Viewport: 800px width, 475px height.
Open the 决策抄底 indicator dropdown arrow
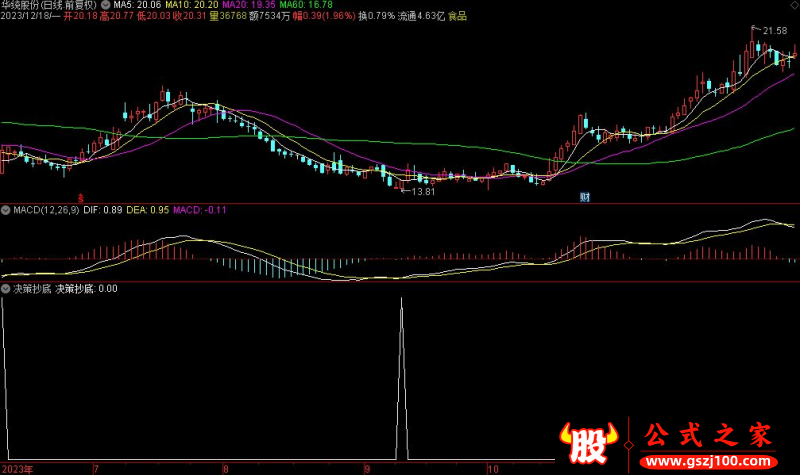click(x=6, y=289)
